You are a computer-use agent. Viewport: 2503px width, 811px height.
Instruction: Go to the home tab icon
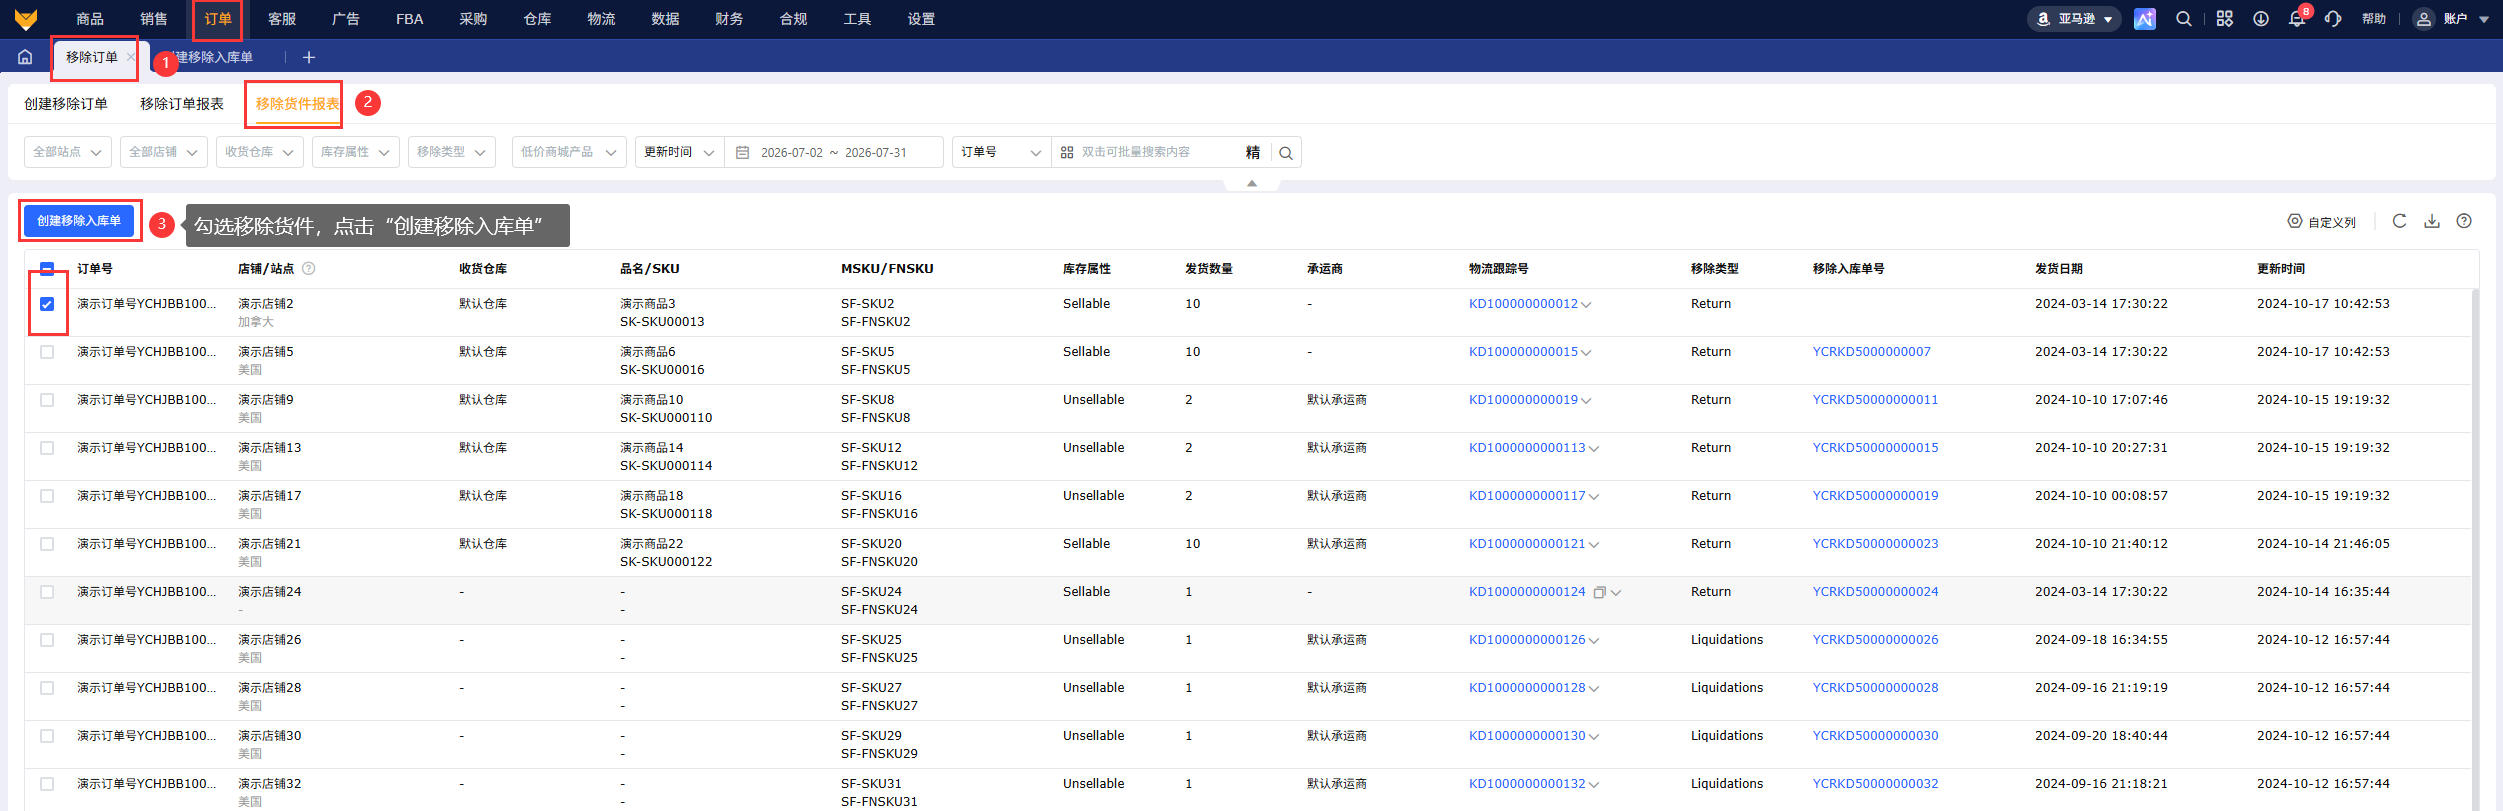[25, 57]
